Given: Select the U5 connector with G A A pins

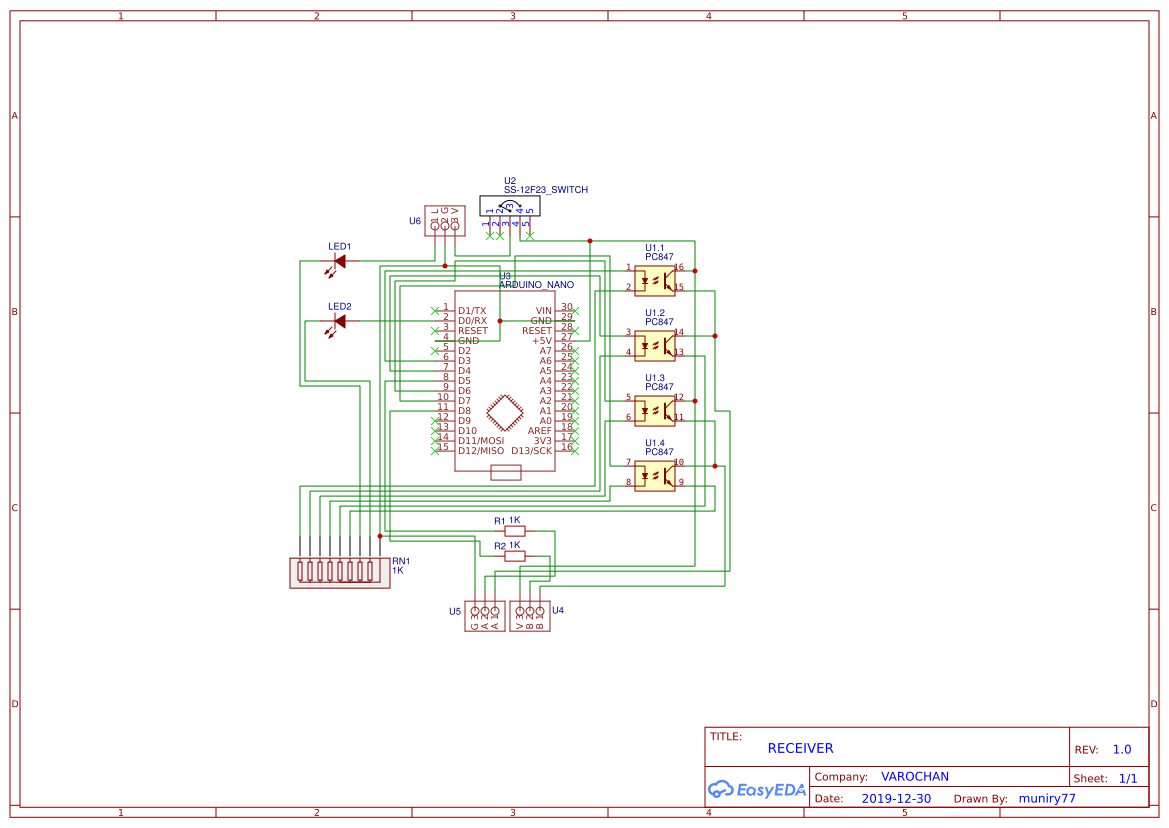Looking at the screenshot, I should (483, 614).
